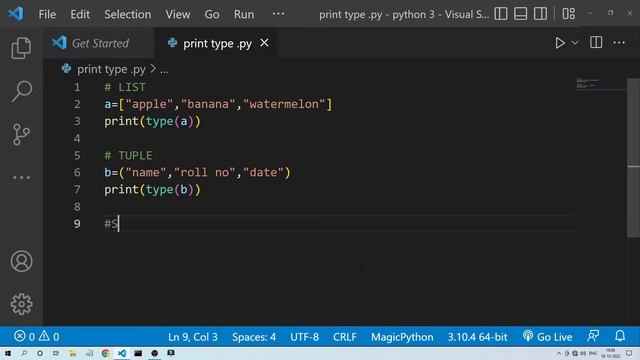This screenshot has height=360, width=640.
Task: Show additional views ellipsis in activity bar
Action: click(x=21, y=178)
